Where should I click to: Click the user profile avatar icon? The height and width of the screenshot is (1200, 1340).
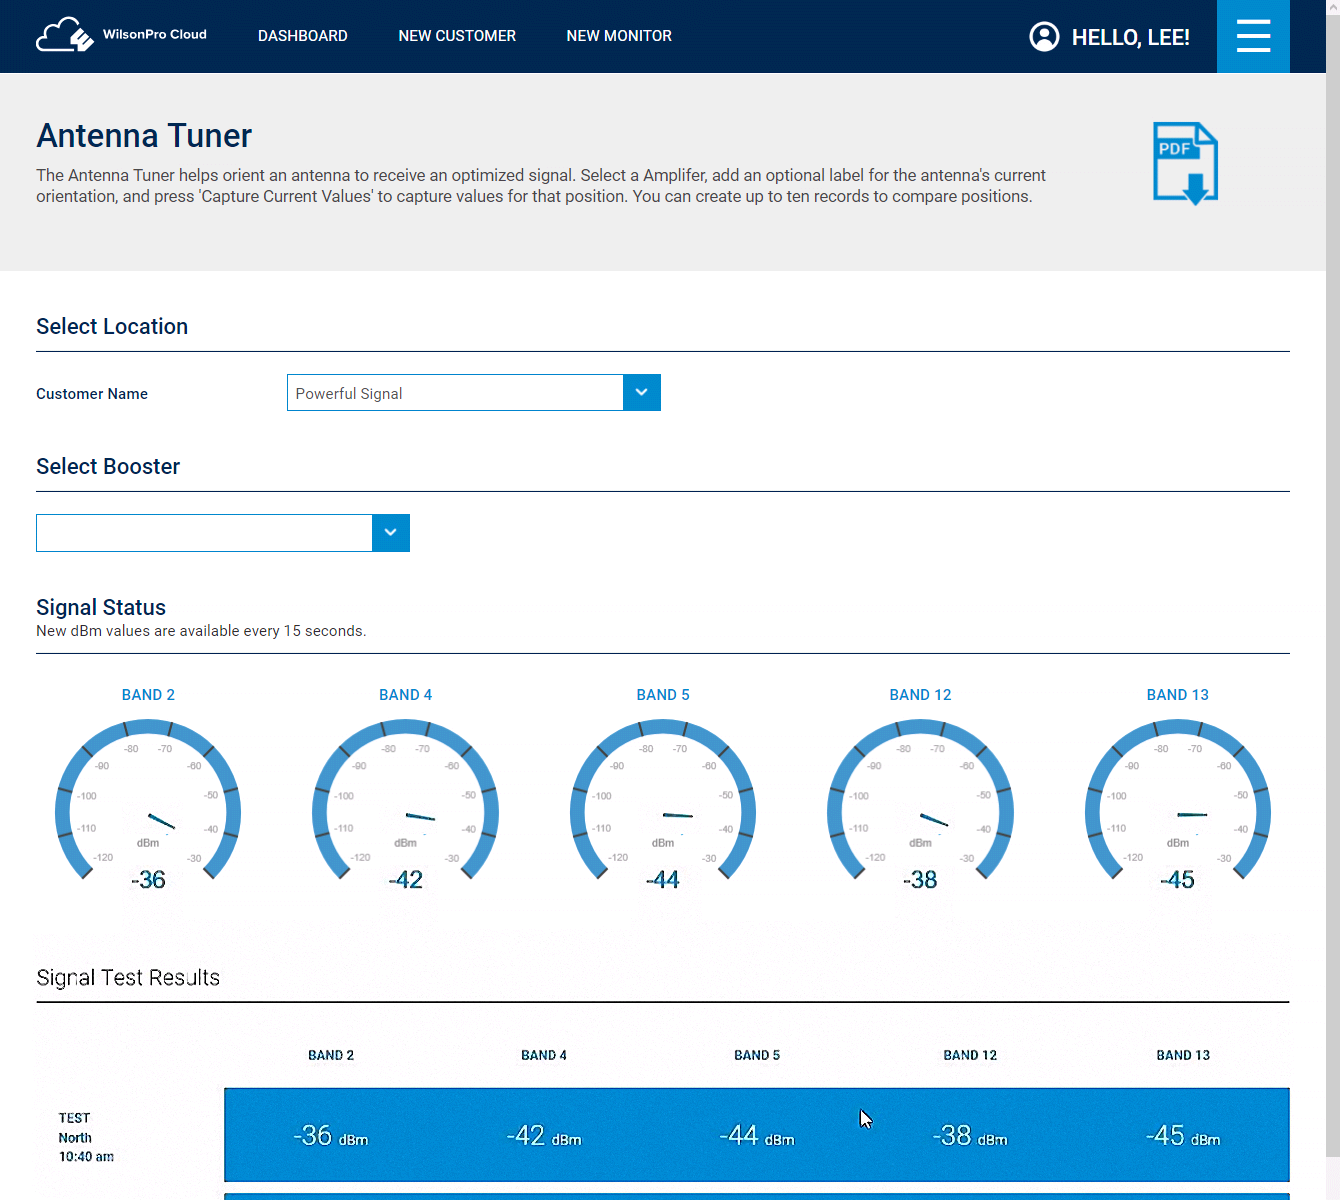(x=1044, y=37)
